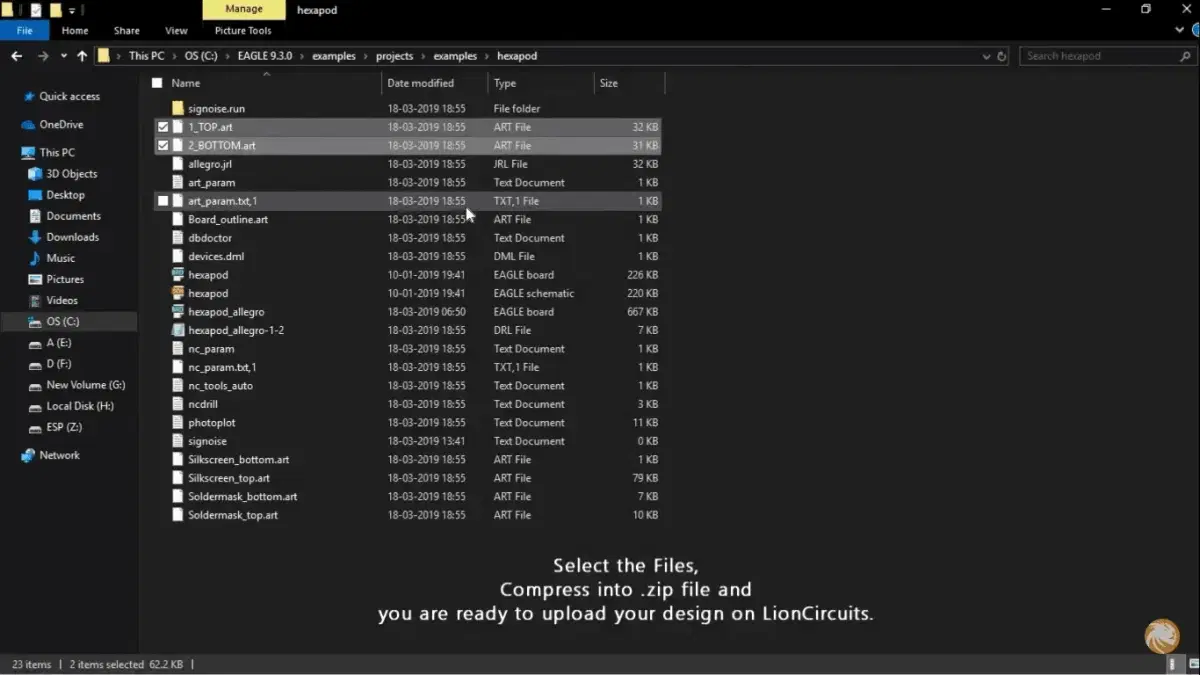The width and height of the screenshot is (1200, 675).
Task: Open OneDrive in the navigation pane
Action: 61,125
